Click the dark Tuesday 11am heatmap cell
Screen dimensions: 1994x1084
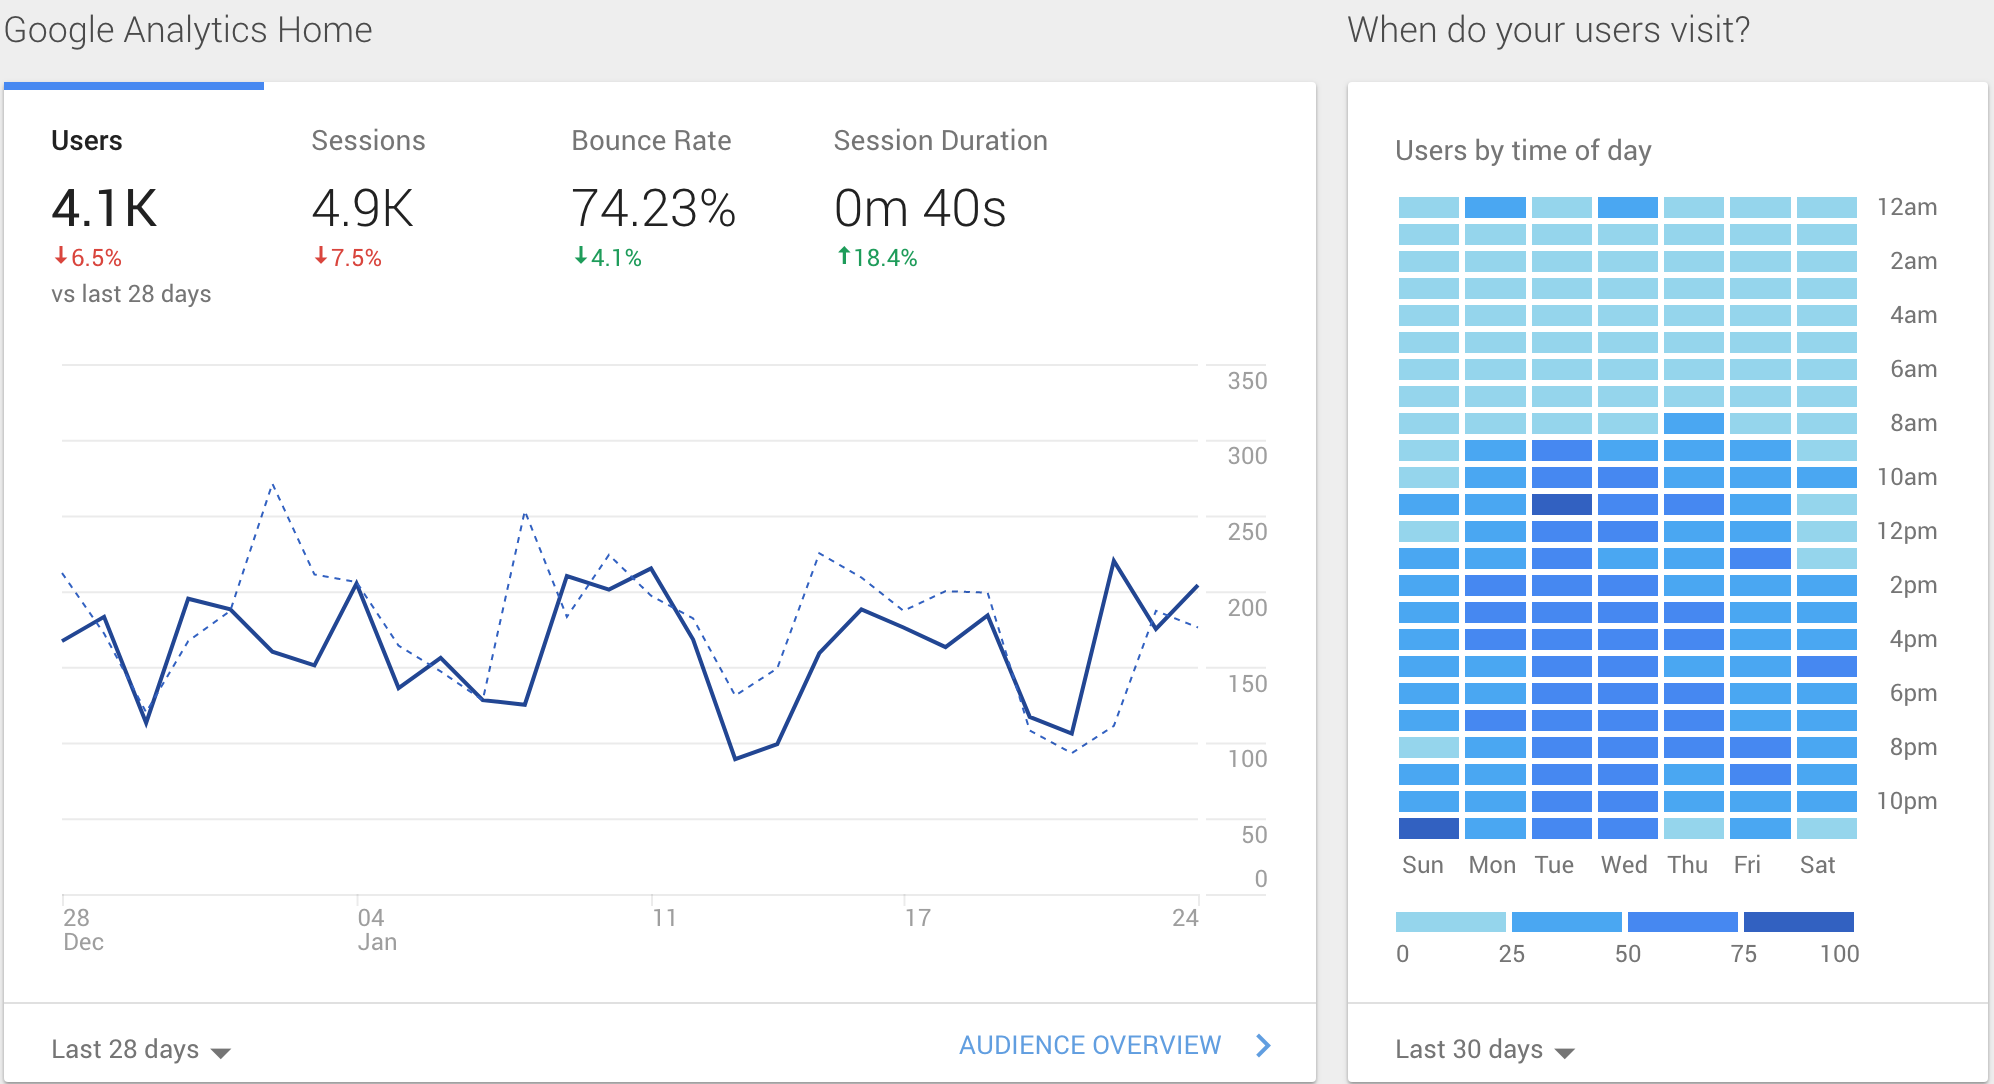point(1561,504)
